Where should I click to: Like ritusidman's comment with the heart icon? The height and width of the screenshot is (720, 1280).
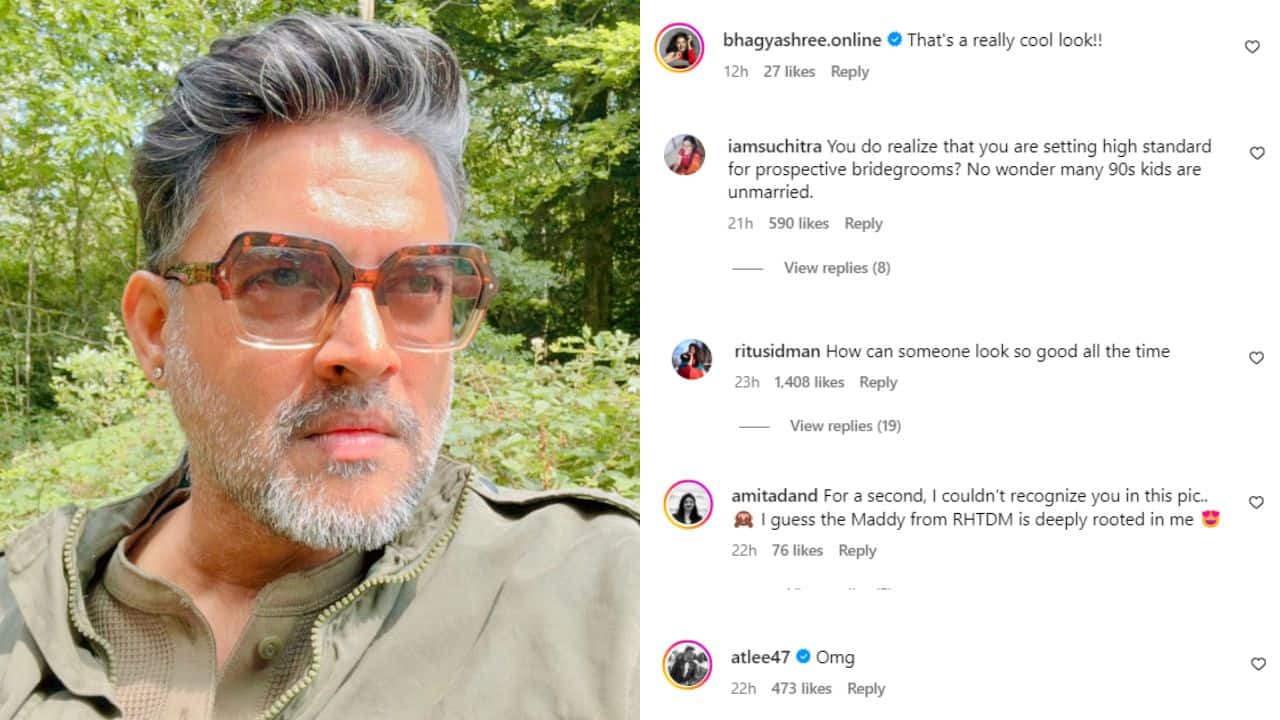tap(1256, 358)
